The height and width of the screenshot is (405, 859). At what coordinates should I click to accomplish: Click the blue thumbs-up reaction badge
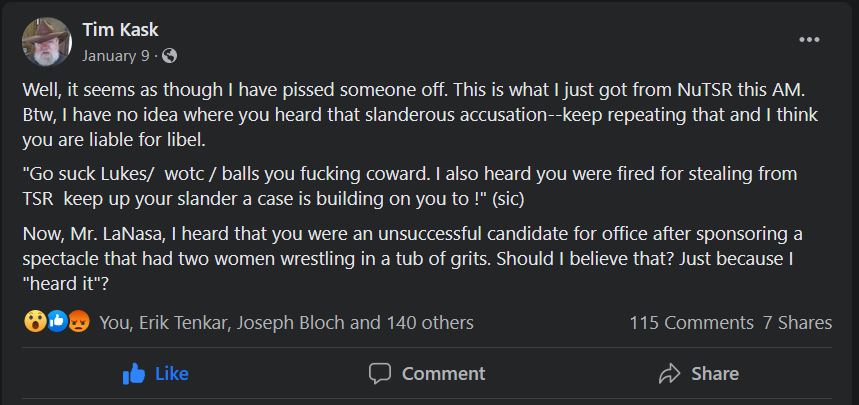click(57, 322)
